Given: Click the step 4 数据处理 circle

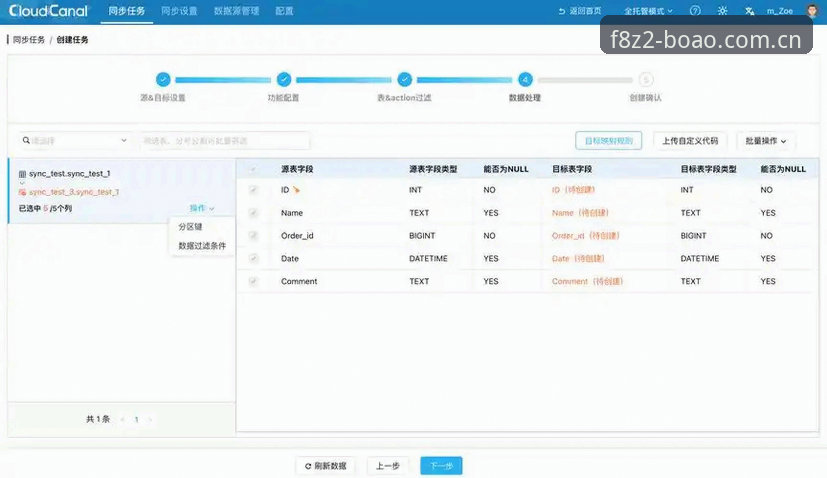Looking at the screenshot, I should (x=525, y=80).
